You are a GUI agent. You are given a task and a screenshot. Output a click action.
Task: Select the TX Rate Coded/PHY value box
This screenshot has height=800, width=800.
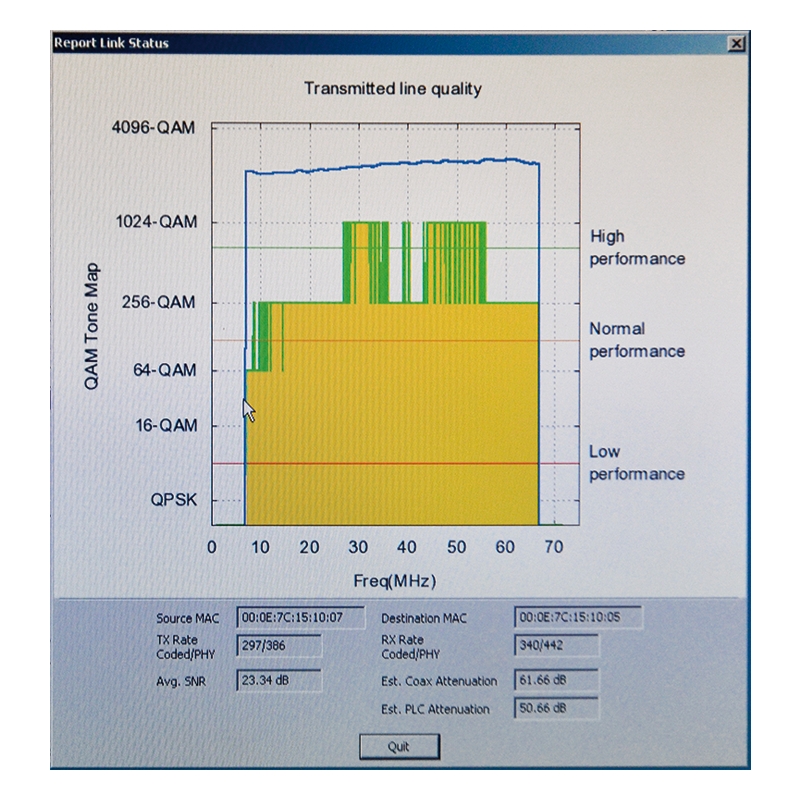tap(279, 646)
